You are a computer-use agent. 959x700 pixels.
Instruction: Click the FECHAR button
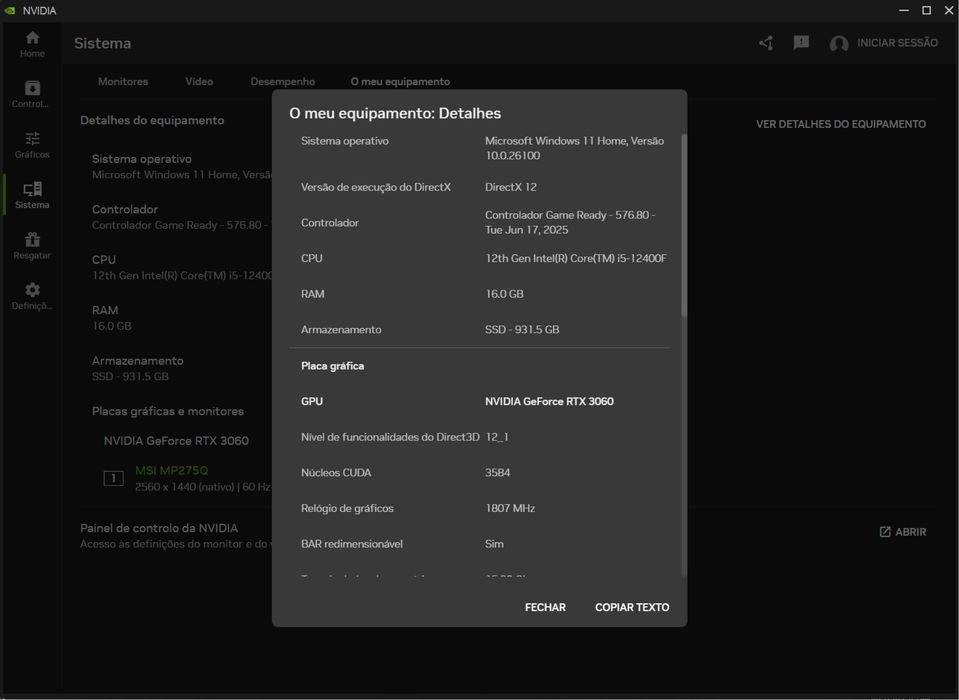(545, 607)
